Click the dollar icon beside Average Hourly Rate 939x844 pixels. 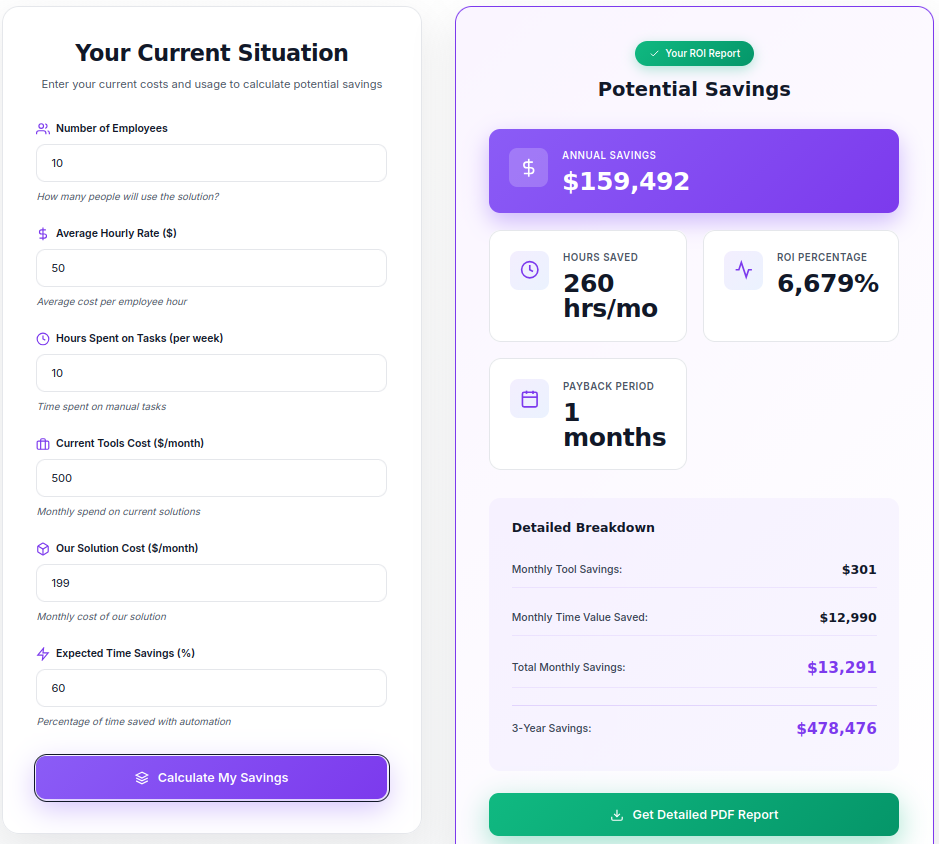tap(43, 234)
